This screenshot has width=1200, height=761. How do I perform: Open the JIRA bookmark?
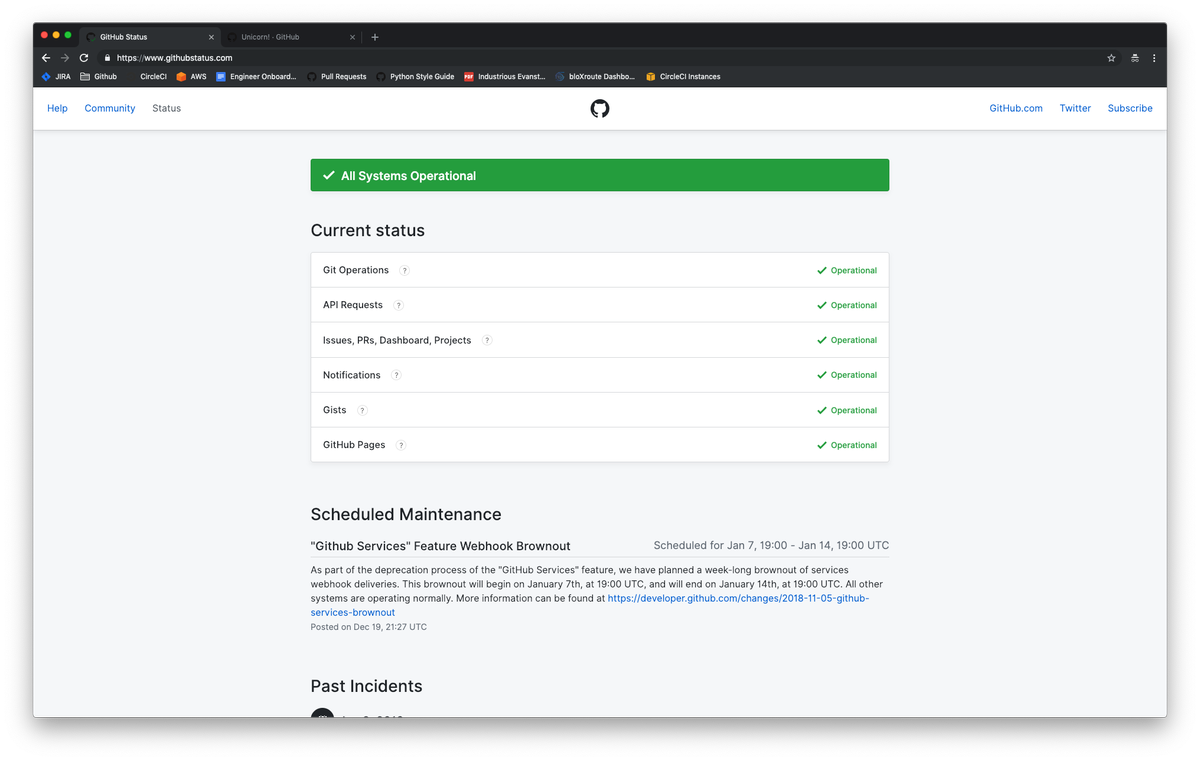coord(56,76)
